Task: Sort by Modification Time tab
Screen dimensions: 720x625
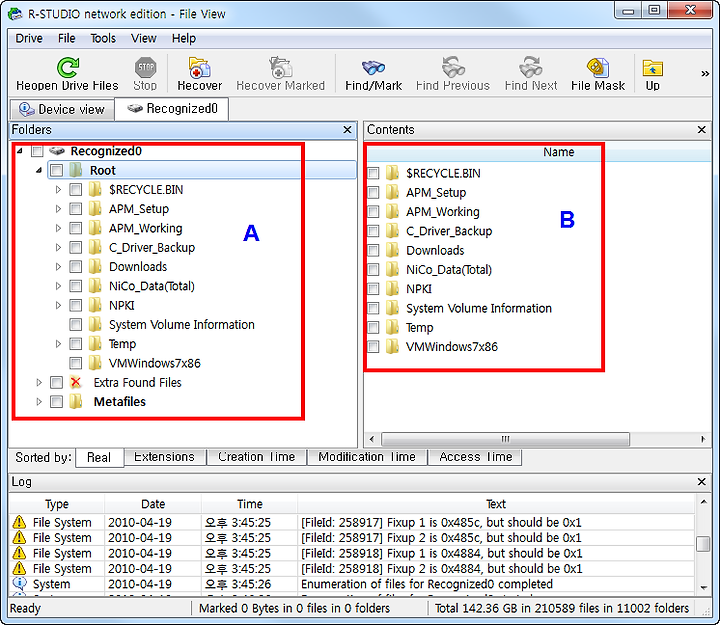Action: (367, 456)
